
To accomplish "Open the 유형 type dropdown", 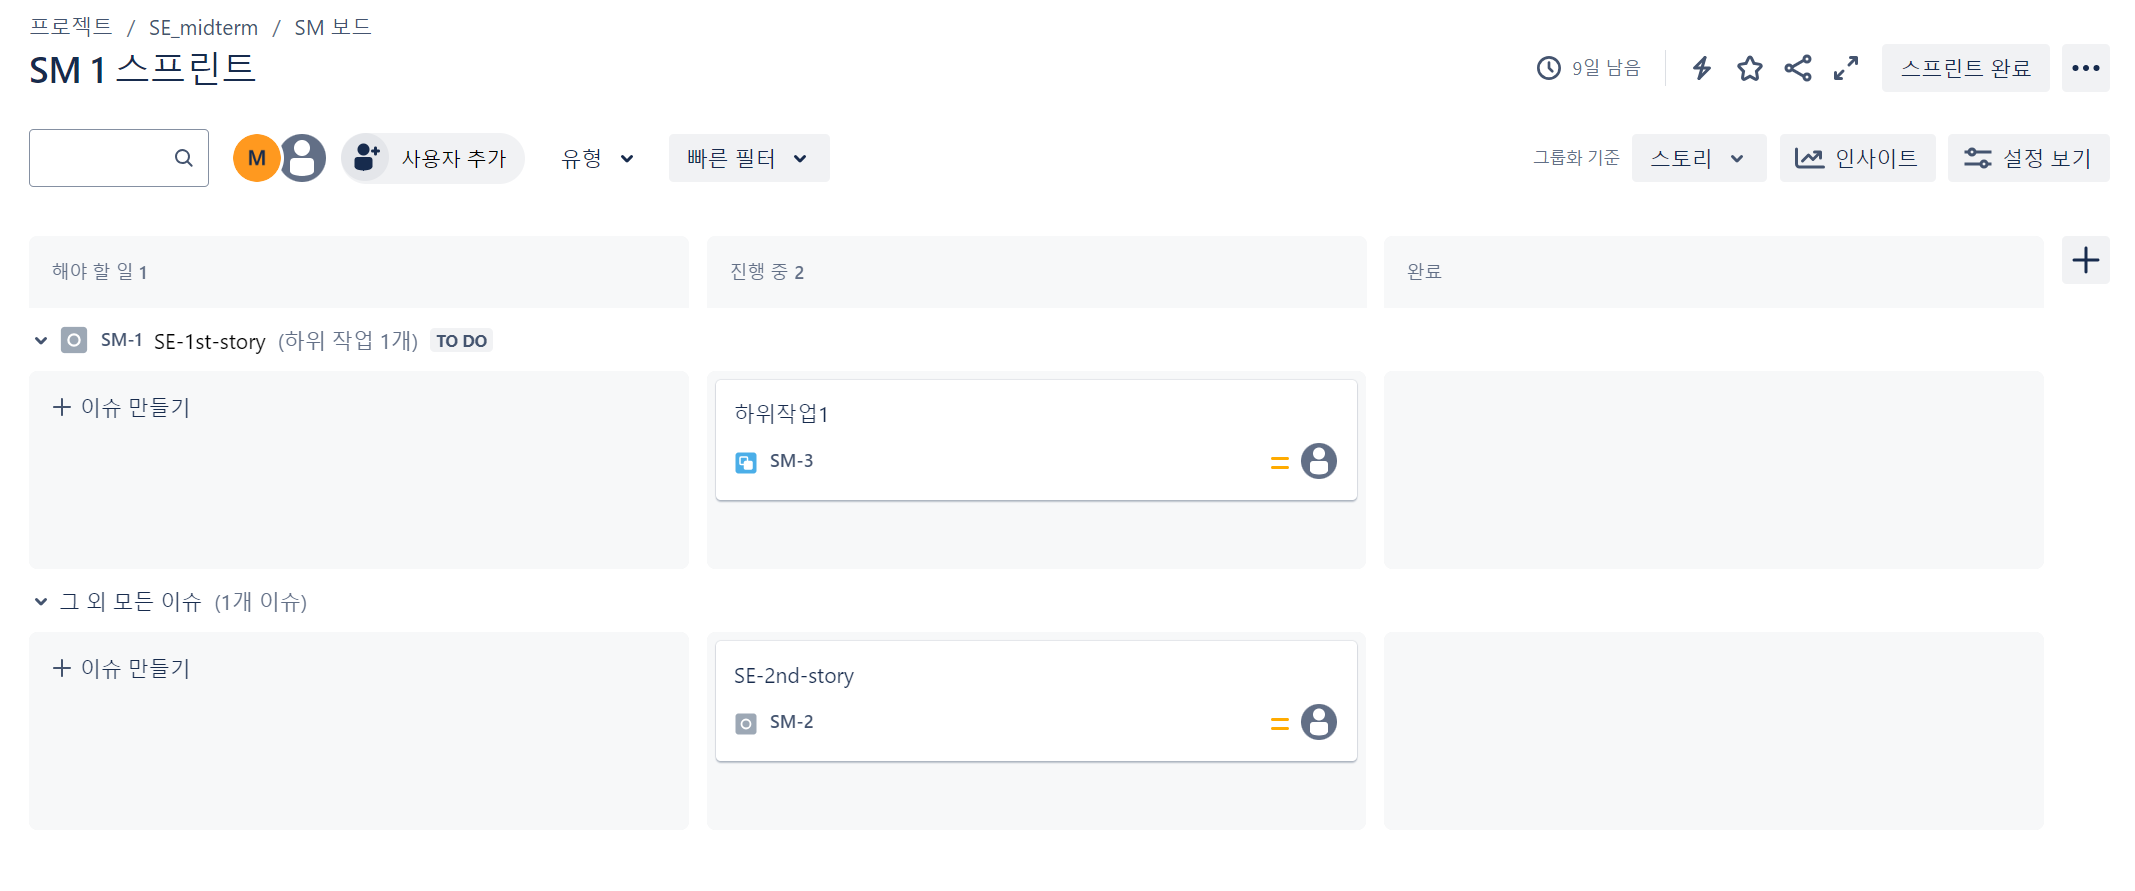I will pos(597,158).
